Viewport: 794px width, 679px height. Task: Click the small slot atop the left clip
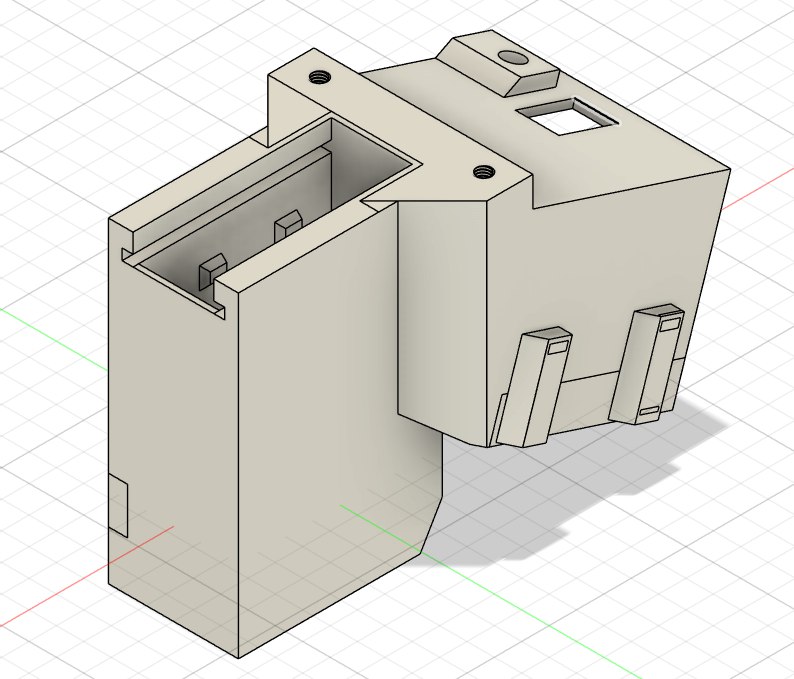pyautogui.click(x=558, y=346)
